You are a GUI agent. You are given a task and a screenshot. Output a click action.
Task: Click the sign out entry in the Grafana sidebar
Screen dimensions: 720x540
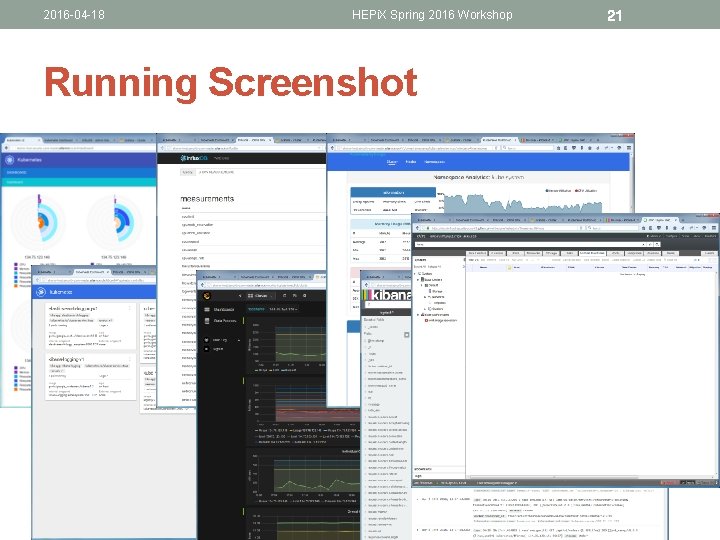pyautogui.click(x=214, y=349)
